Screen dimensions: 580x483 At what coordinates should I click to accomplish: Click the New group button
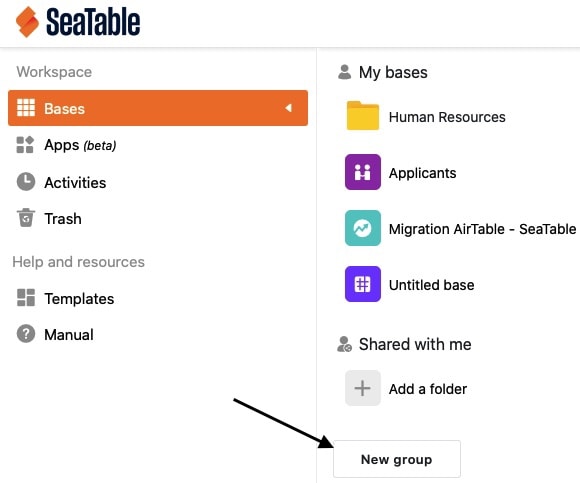click(x=397, y=459)
